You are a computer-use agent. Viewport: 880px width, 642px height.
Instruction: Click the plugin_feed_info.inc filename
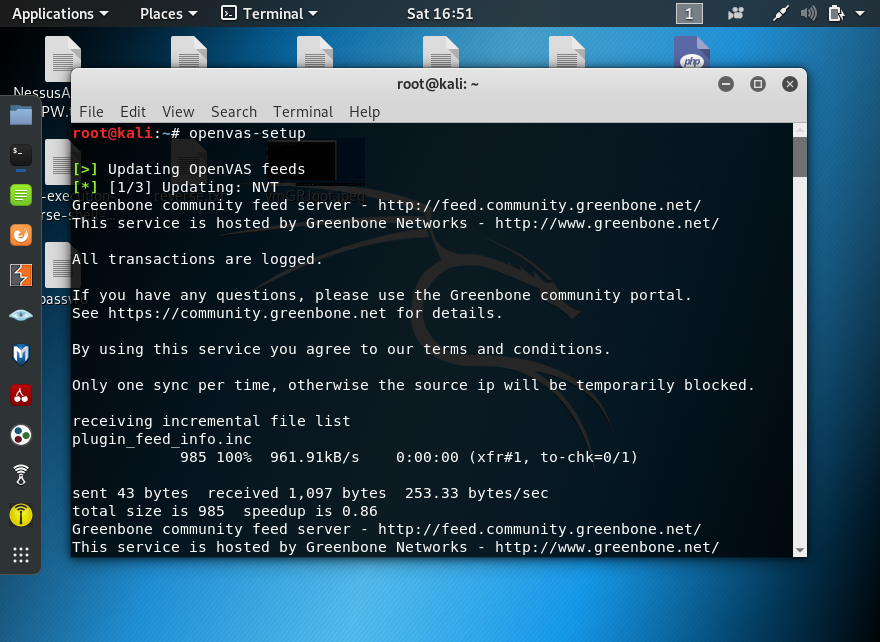[x=162, y=439]
